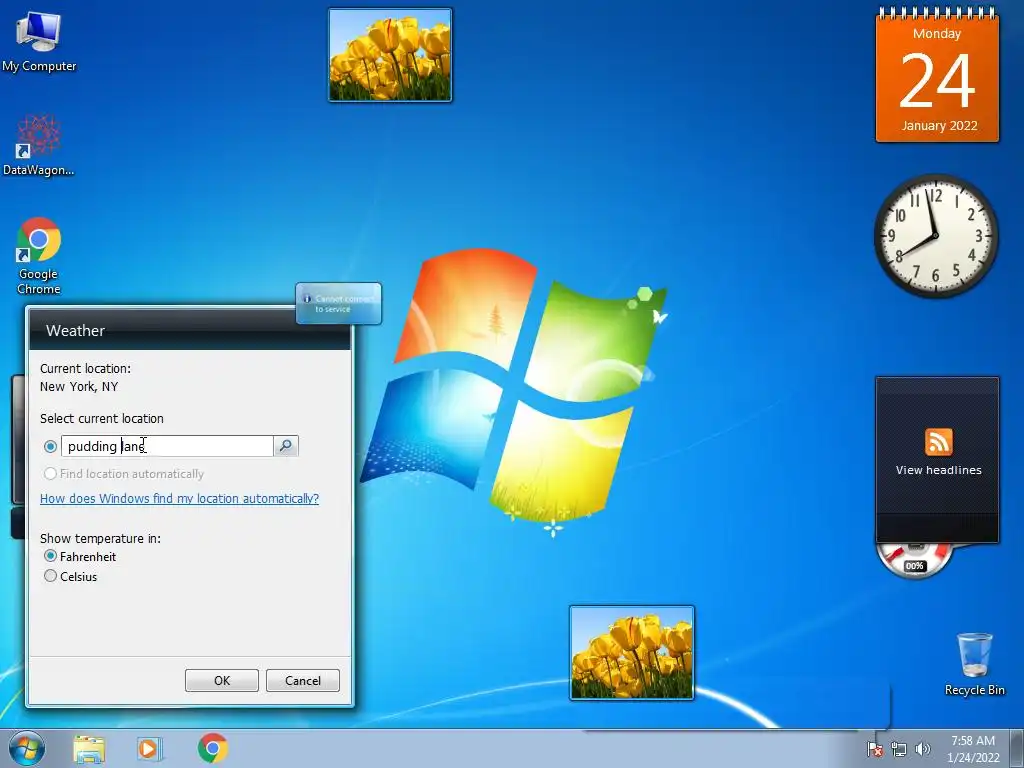This screenshot has width=1024, height=768.
Task: Open the volume speaker tray icon
Action: pyautogui.click(x=923, y=749)
